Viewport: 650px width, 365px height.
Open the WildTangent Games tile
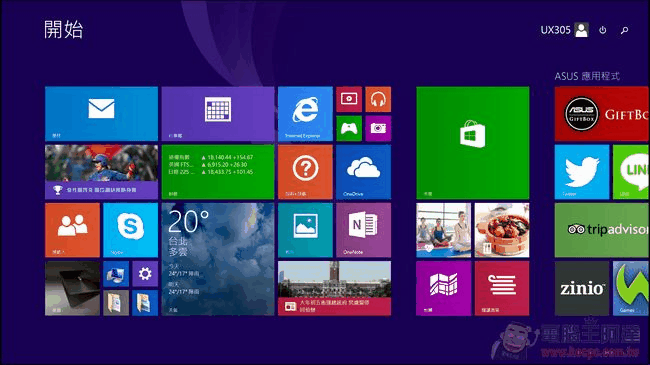click(x=631, y=288)
